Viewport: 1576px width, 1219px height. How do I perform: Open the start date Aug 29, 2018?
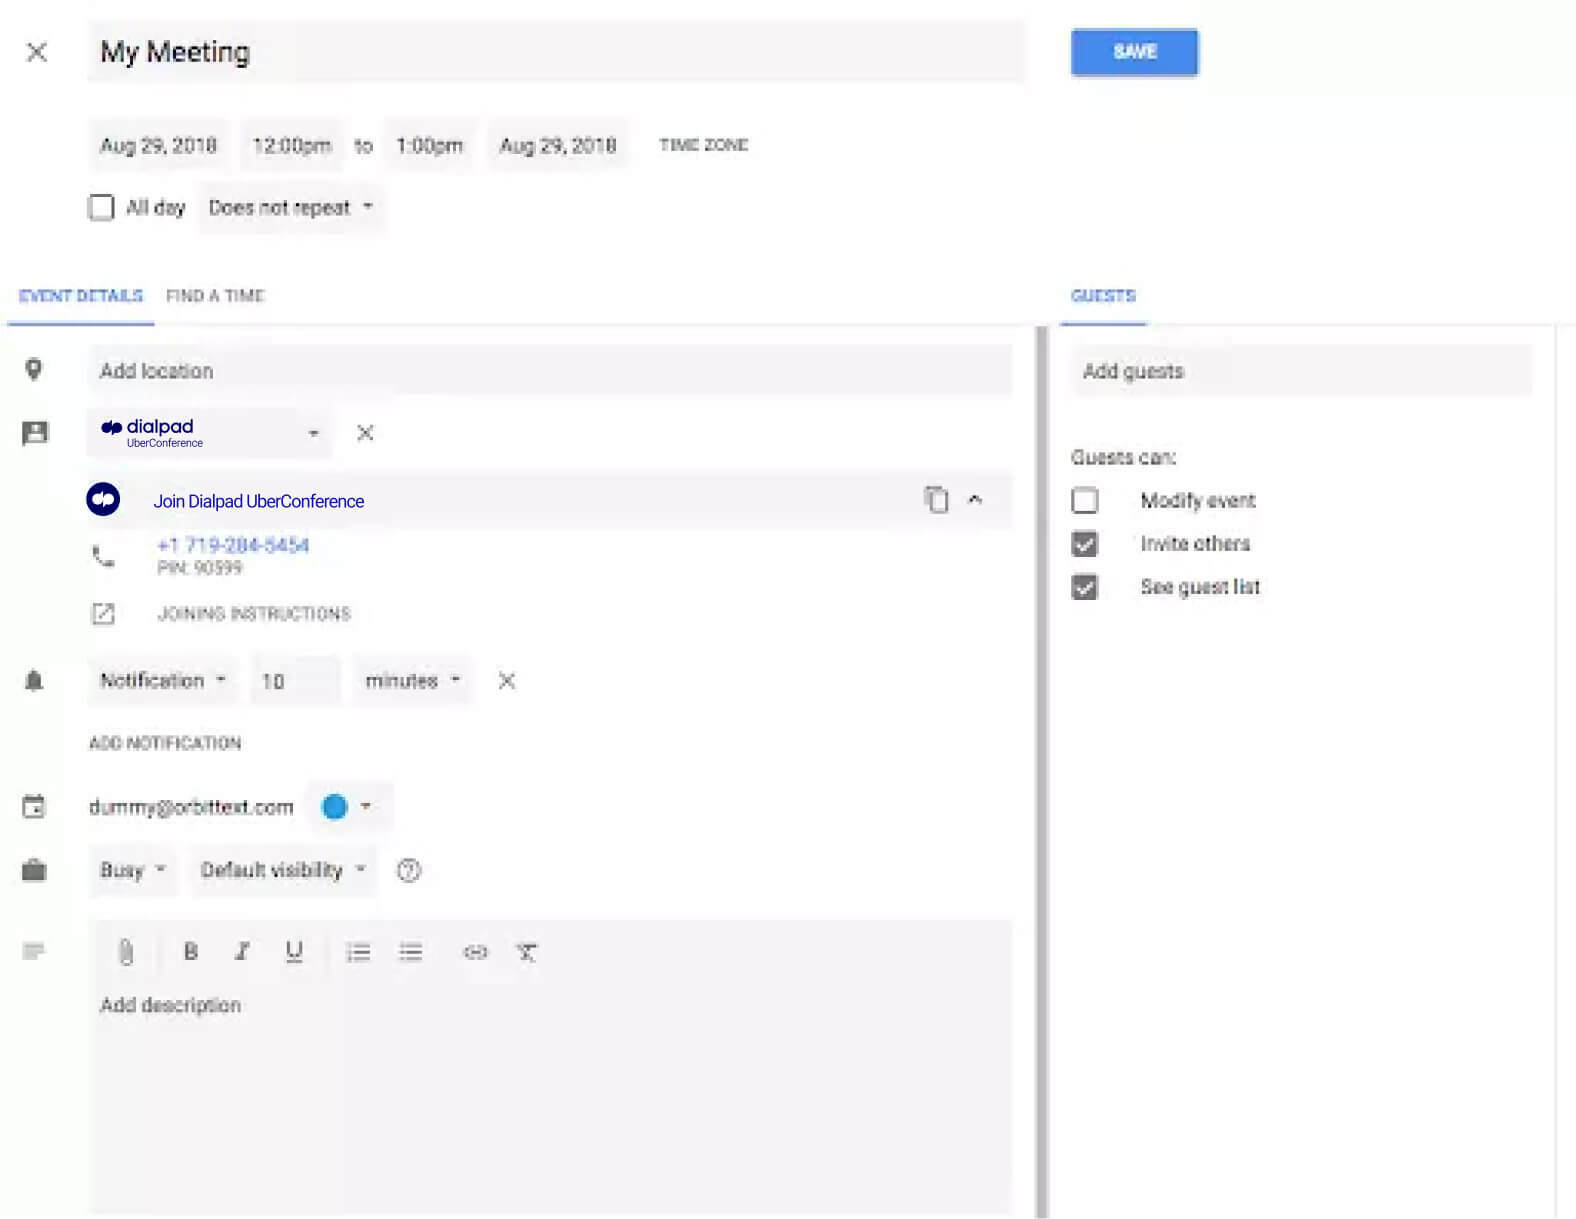coord(158,146)
